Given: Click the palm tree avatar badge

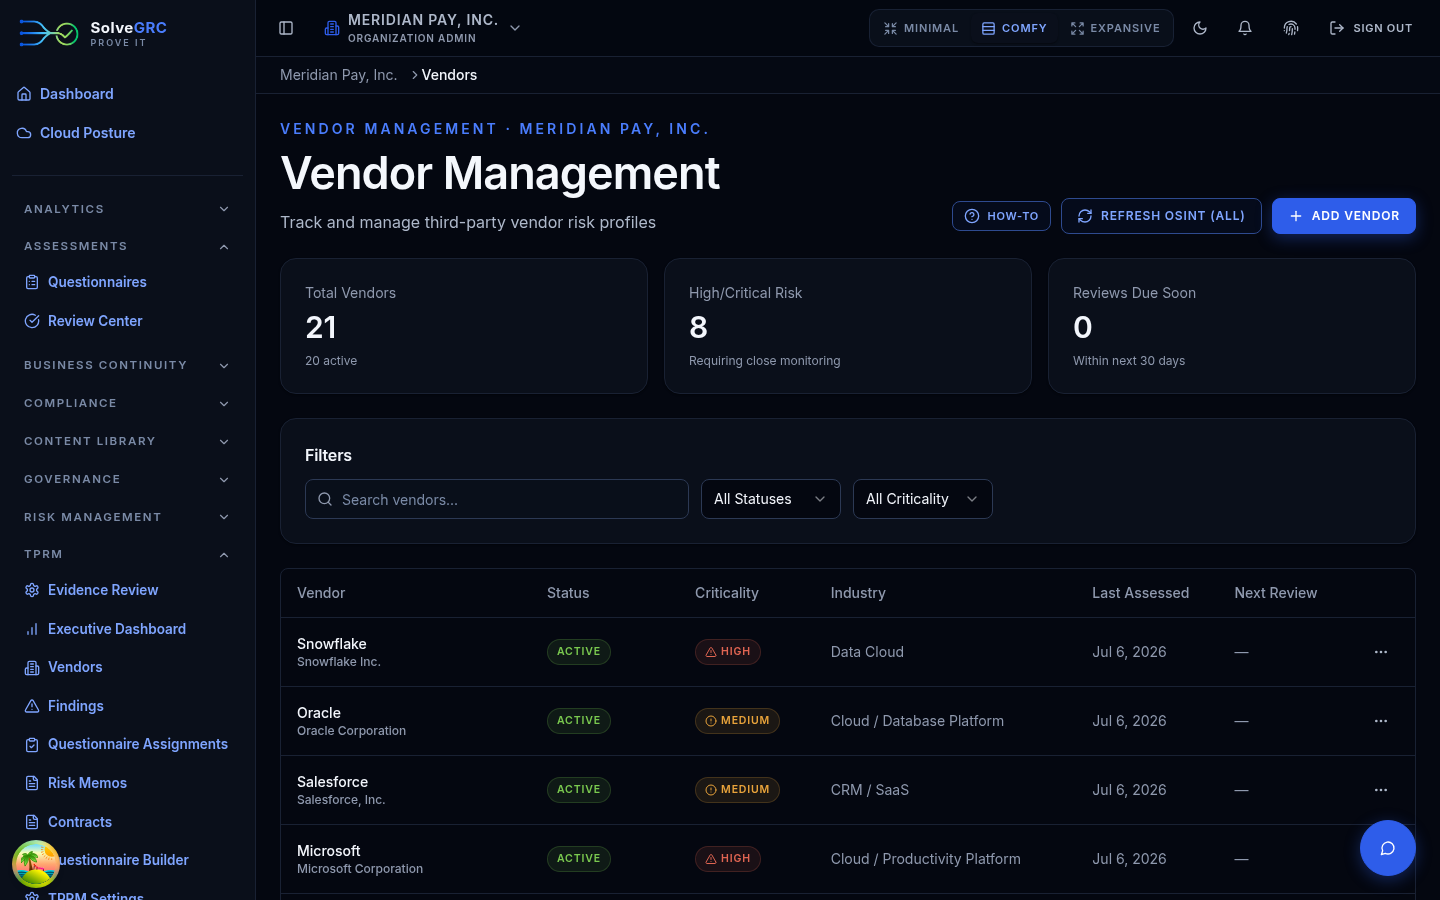Looking at the screenshot, I should [x=36, y=864].
